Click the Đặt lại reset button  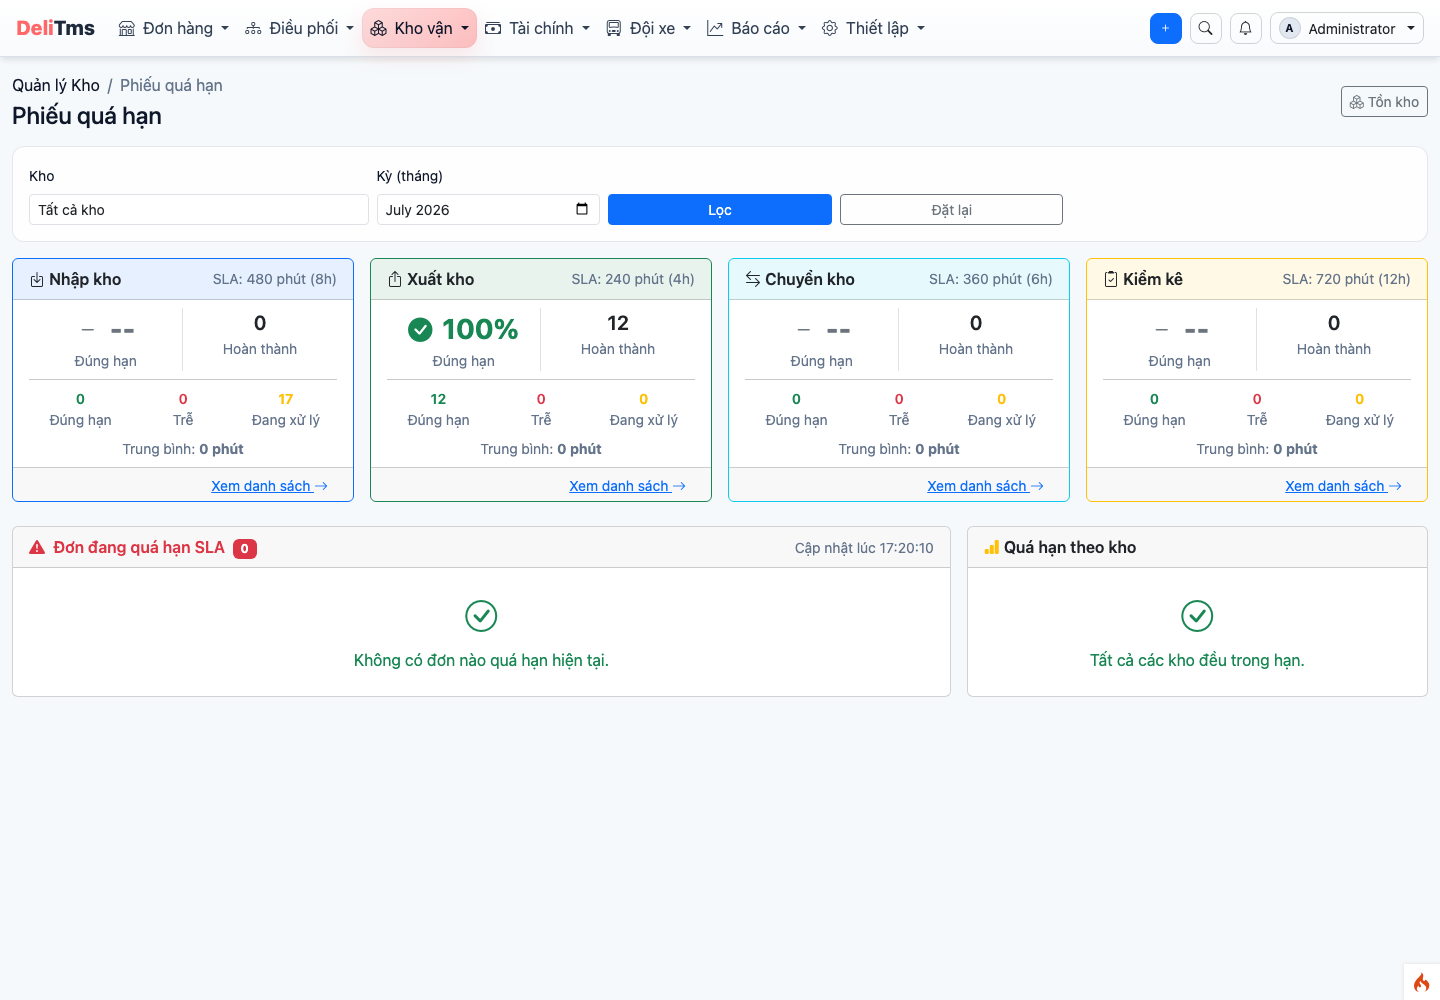tap(951, 209)
